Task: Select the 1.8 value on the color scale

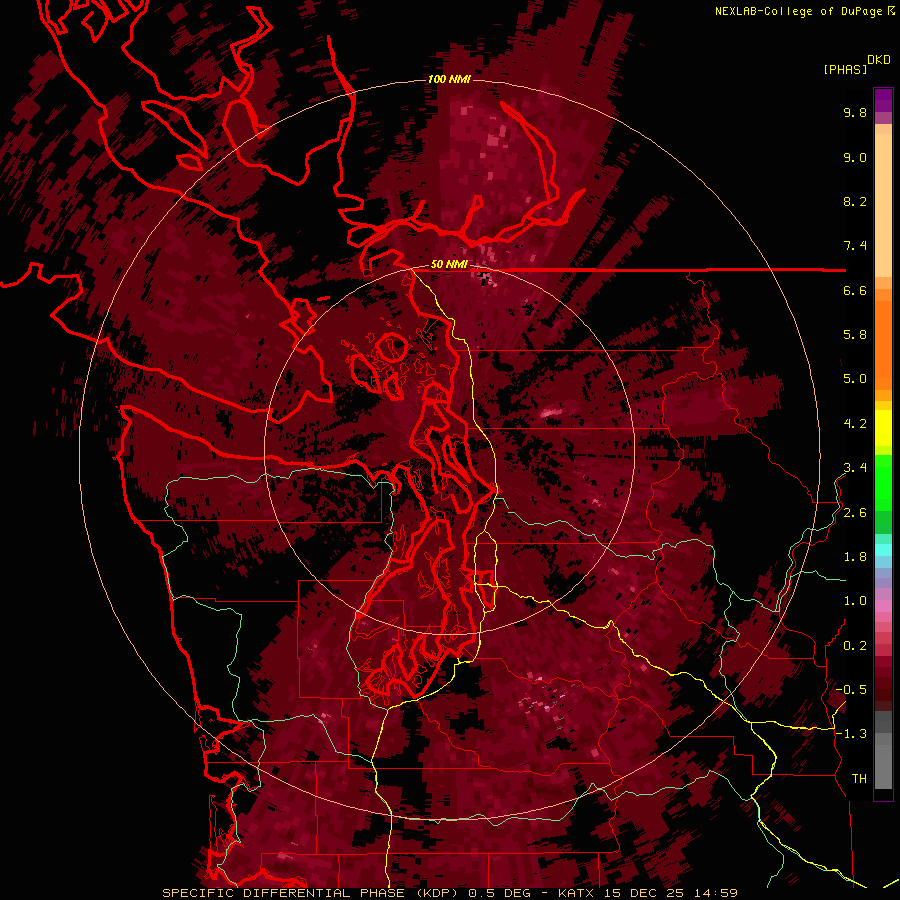Action: [855, 557]
